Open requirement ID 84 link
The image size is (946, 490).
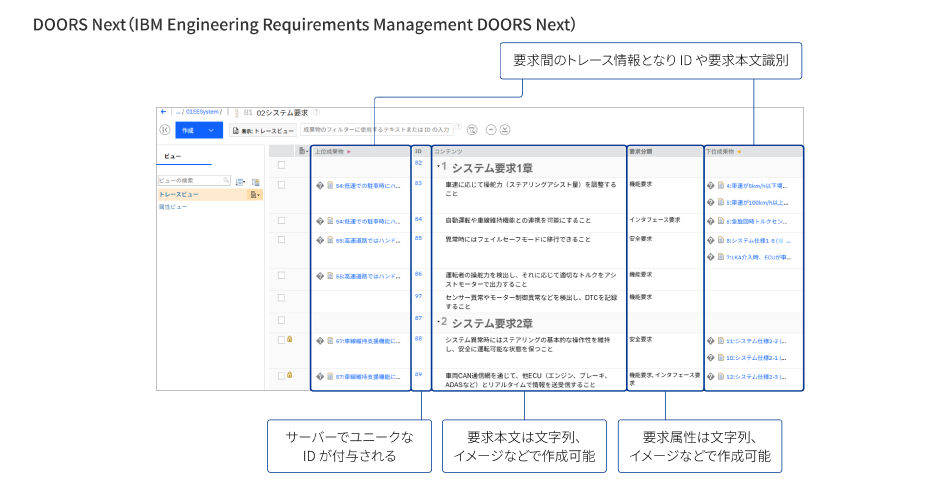(x=419, y=218)
